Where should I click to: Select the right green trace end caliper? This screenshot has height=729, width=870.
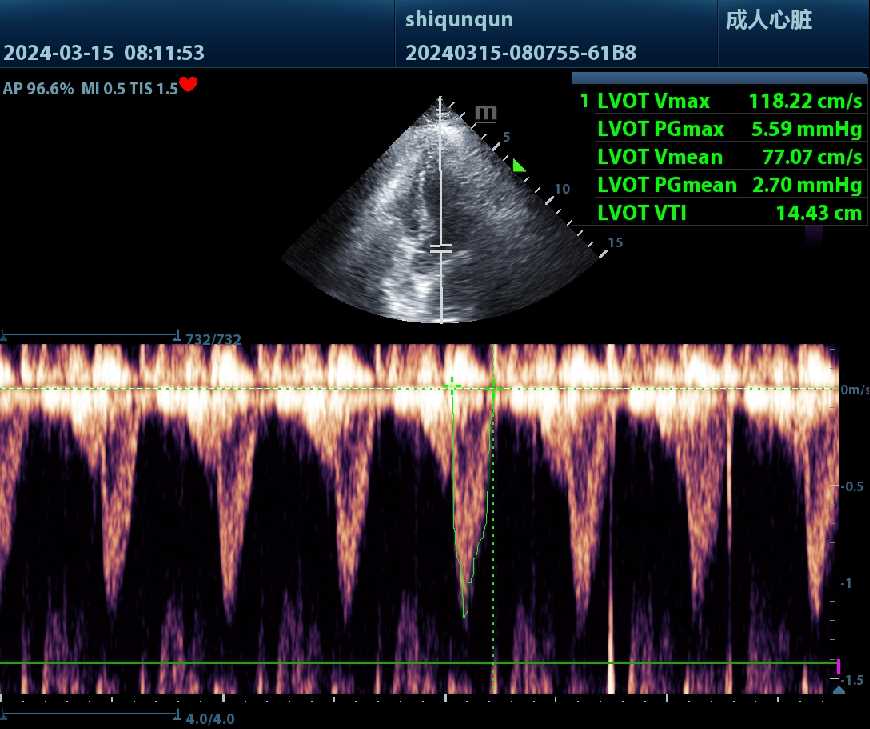point(493,387)
